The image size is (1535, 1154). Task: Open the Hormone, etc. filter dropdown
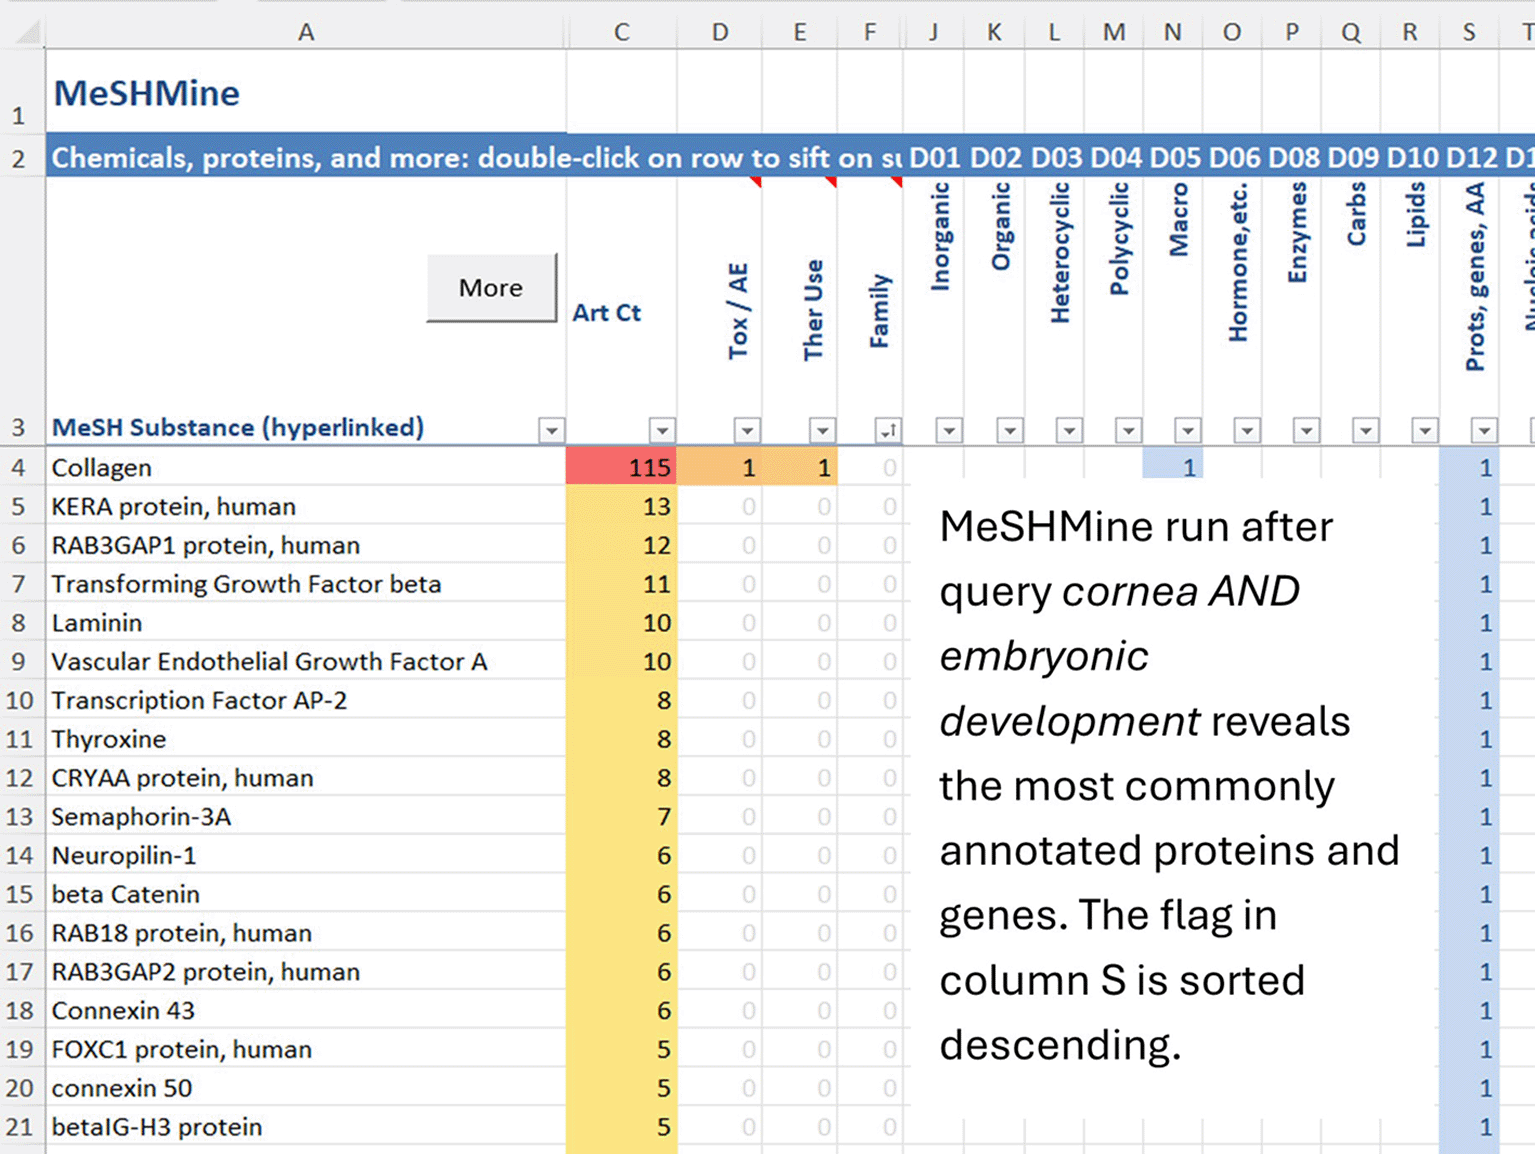1247,430
